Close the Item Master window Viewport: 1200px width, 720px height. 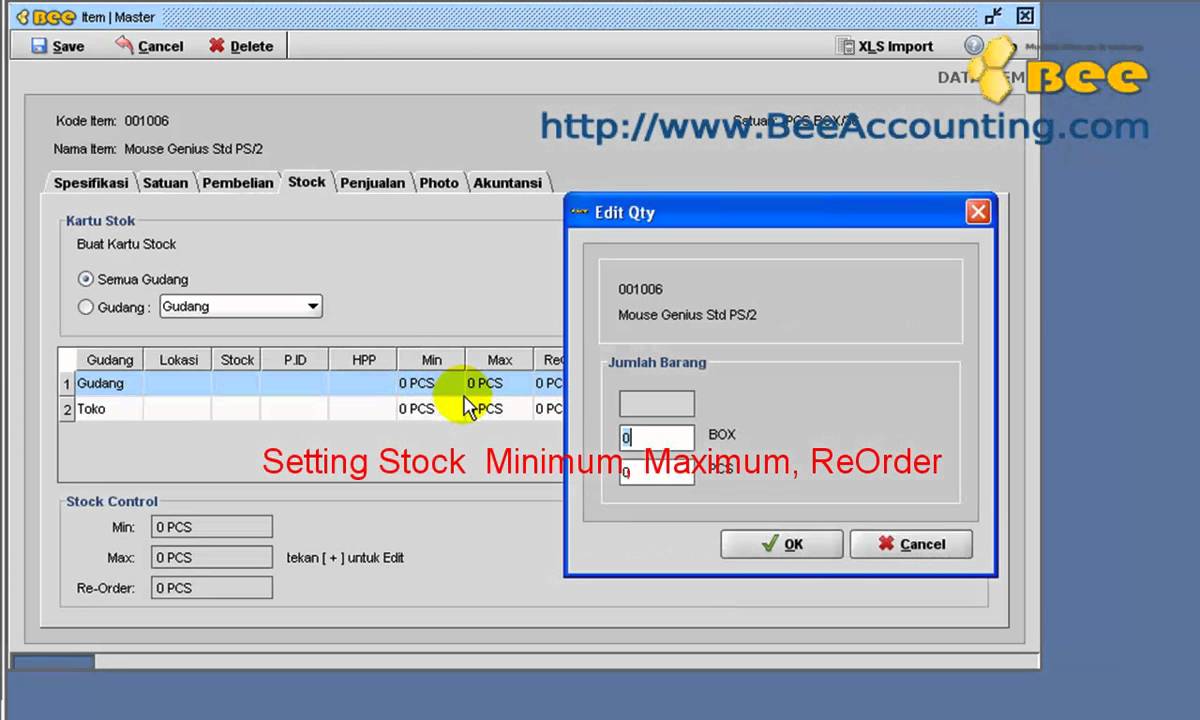pyautogui.click(x=1024, y=16)
